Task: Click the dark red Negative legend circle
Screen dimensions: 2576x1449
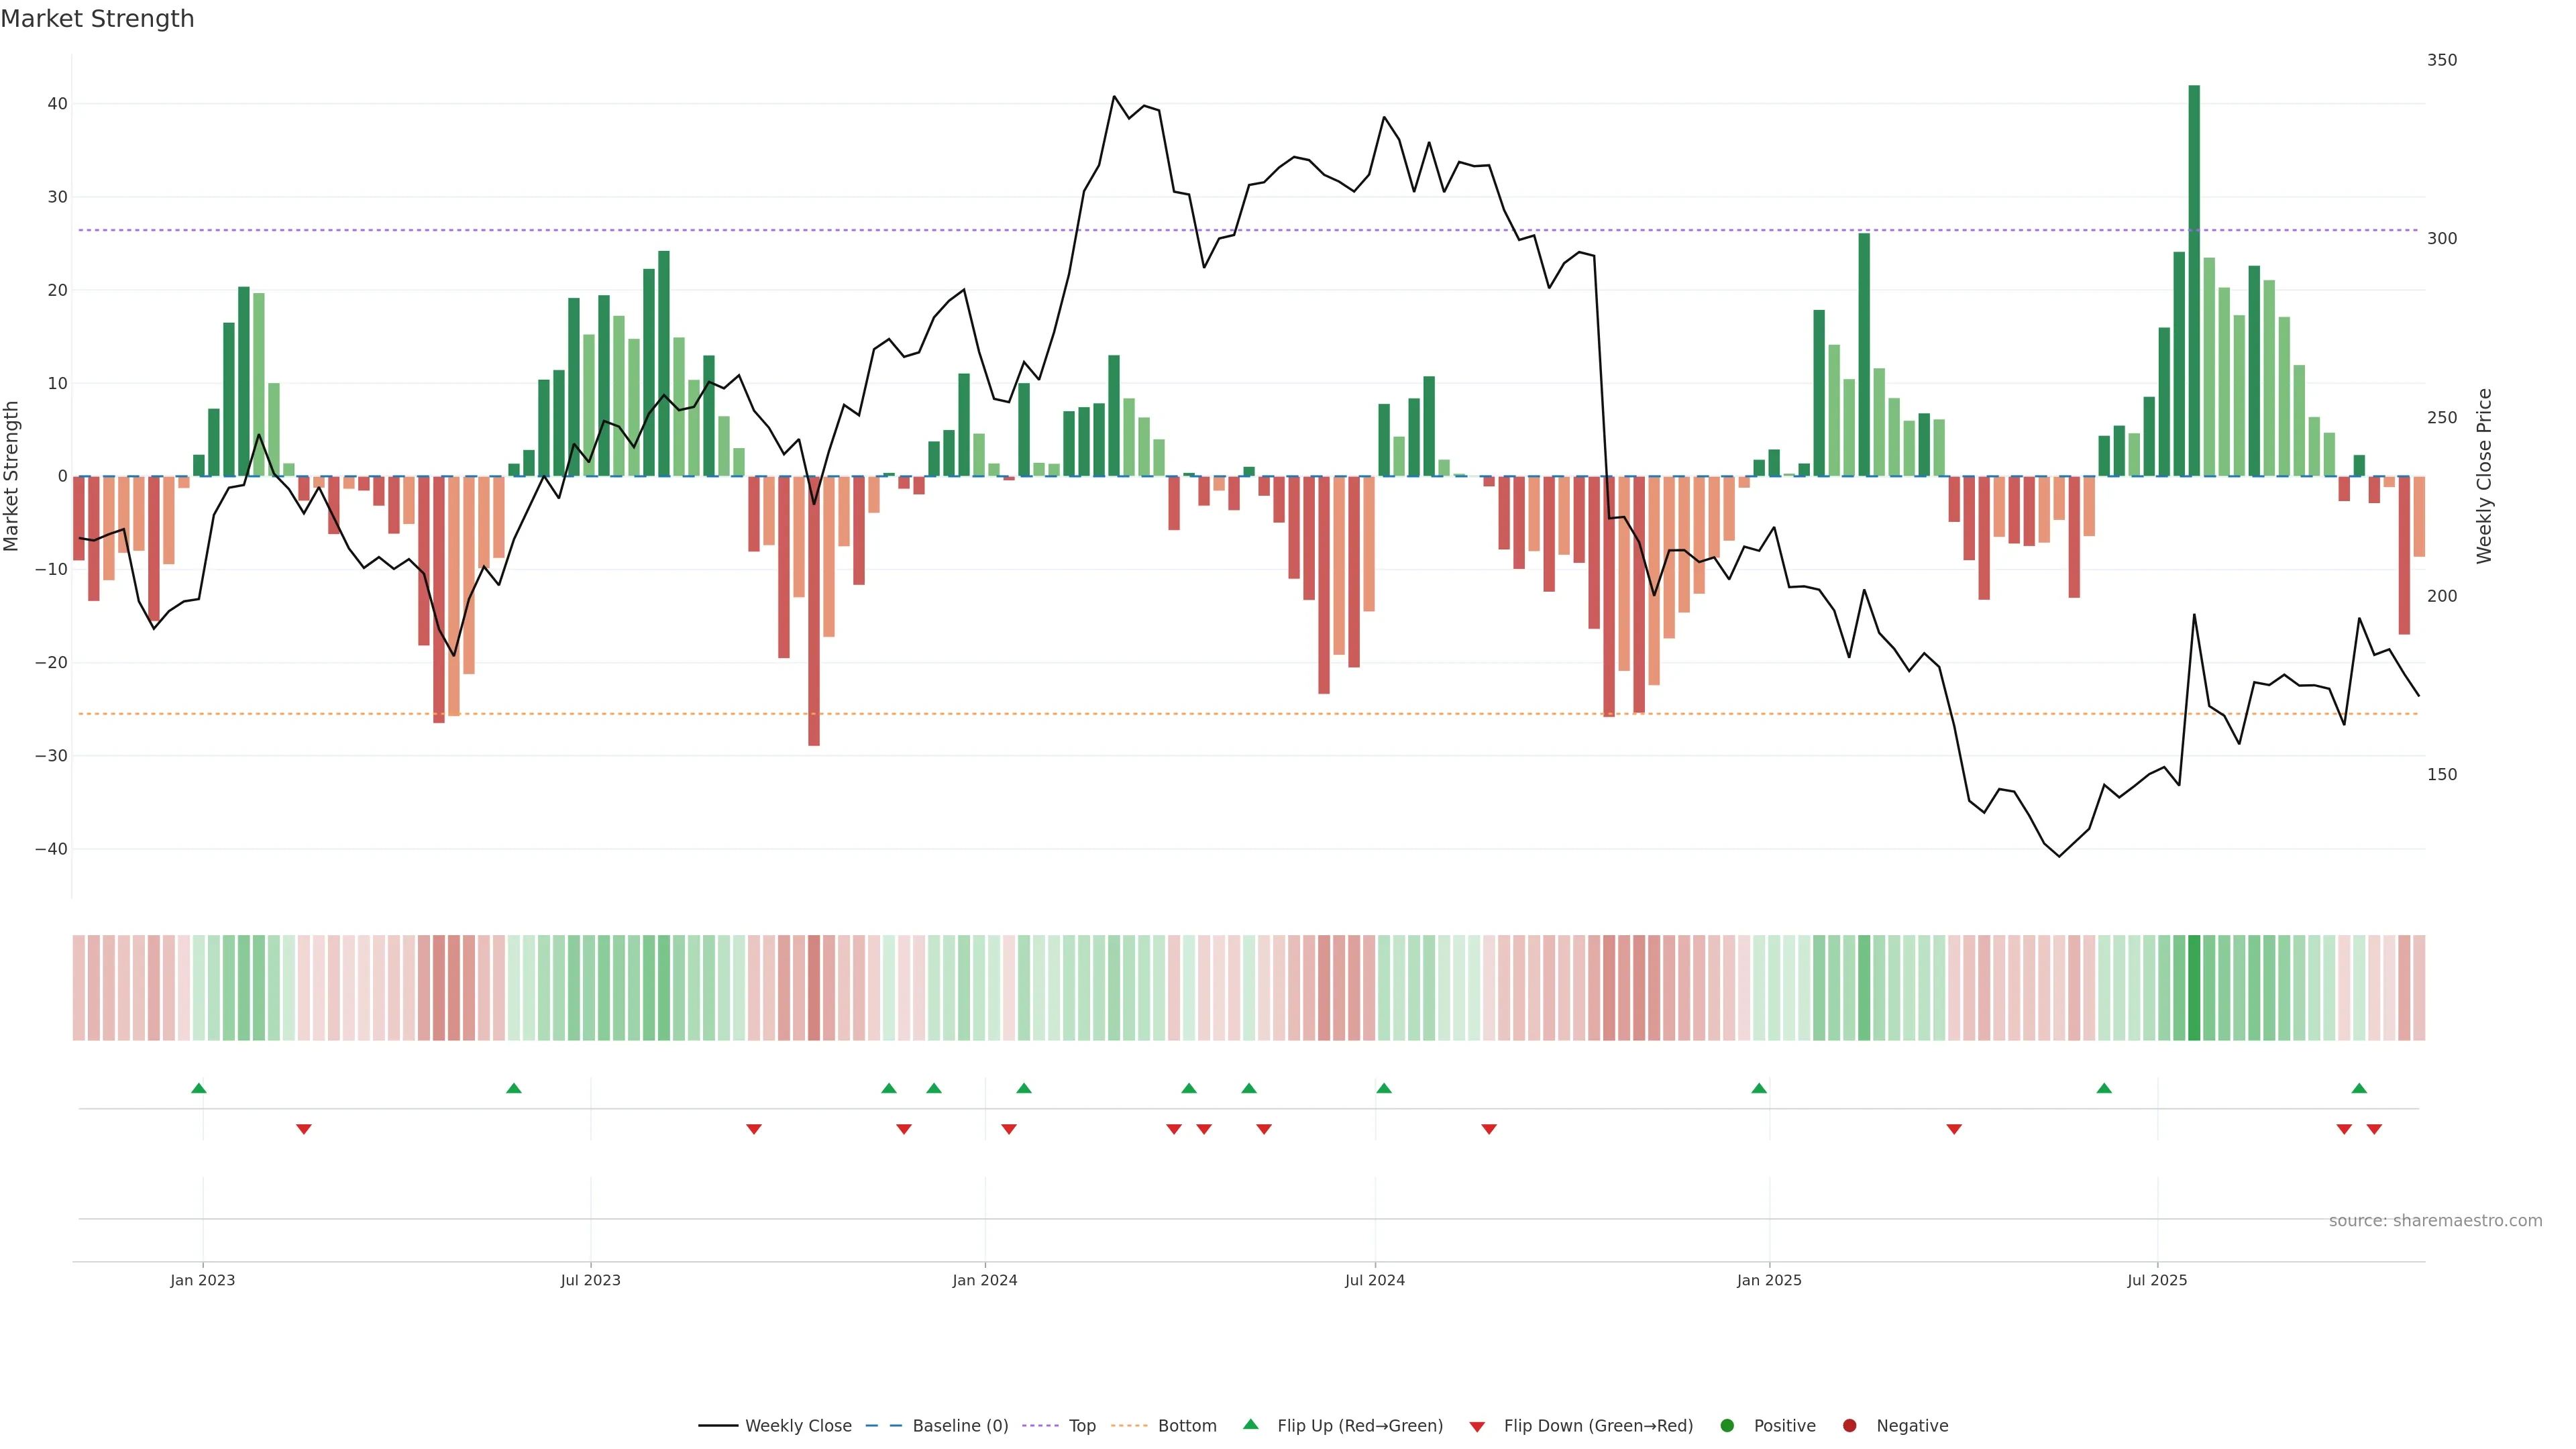Action: point(1849,1425)
